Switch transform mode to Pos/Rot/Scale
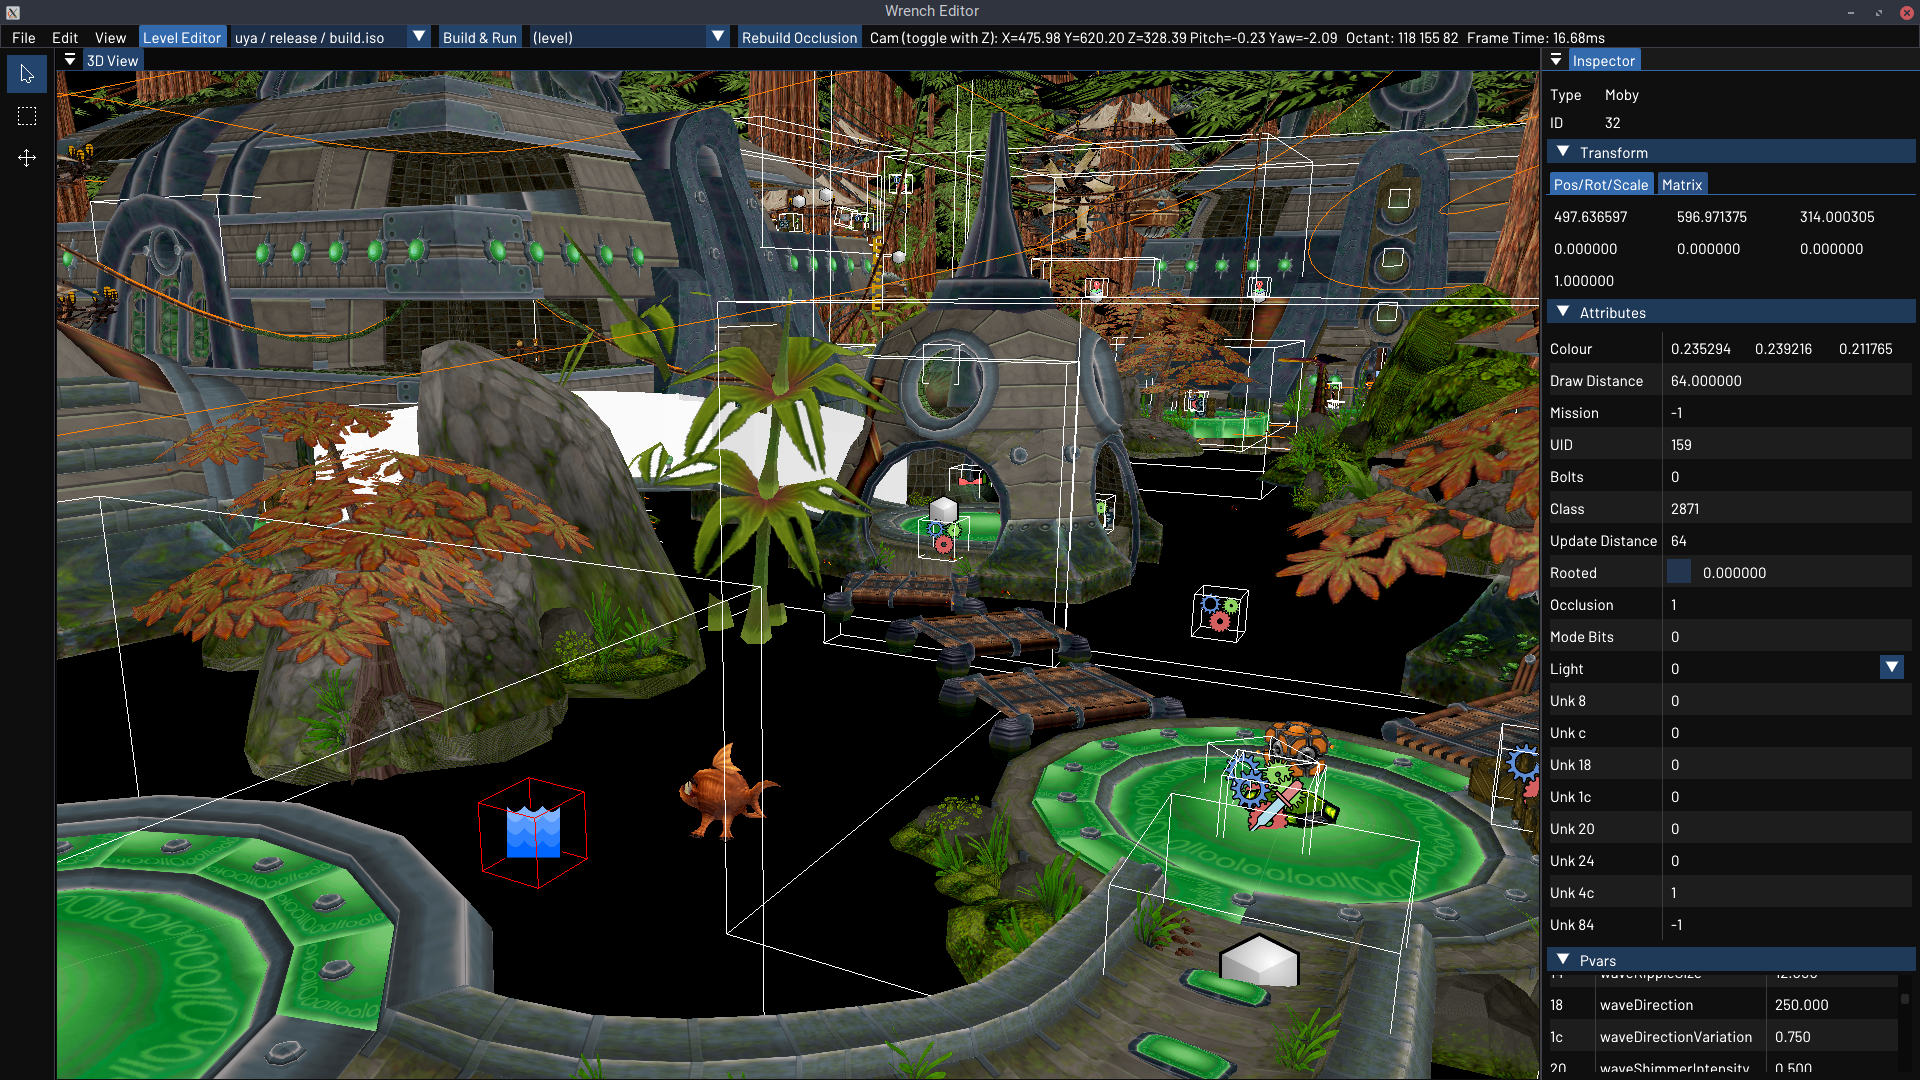Screen dimensions: 1920x1080 click(1600, 185)
